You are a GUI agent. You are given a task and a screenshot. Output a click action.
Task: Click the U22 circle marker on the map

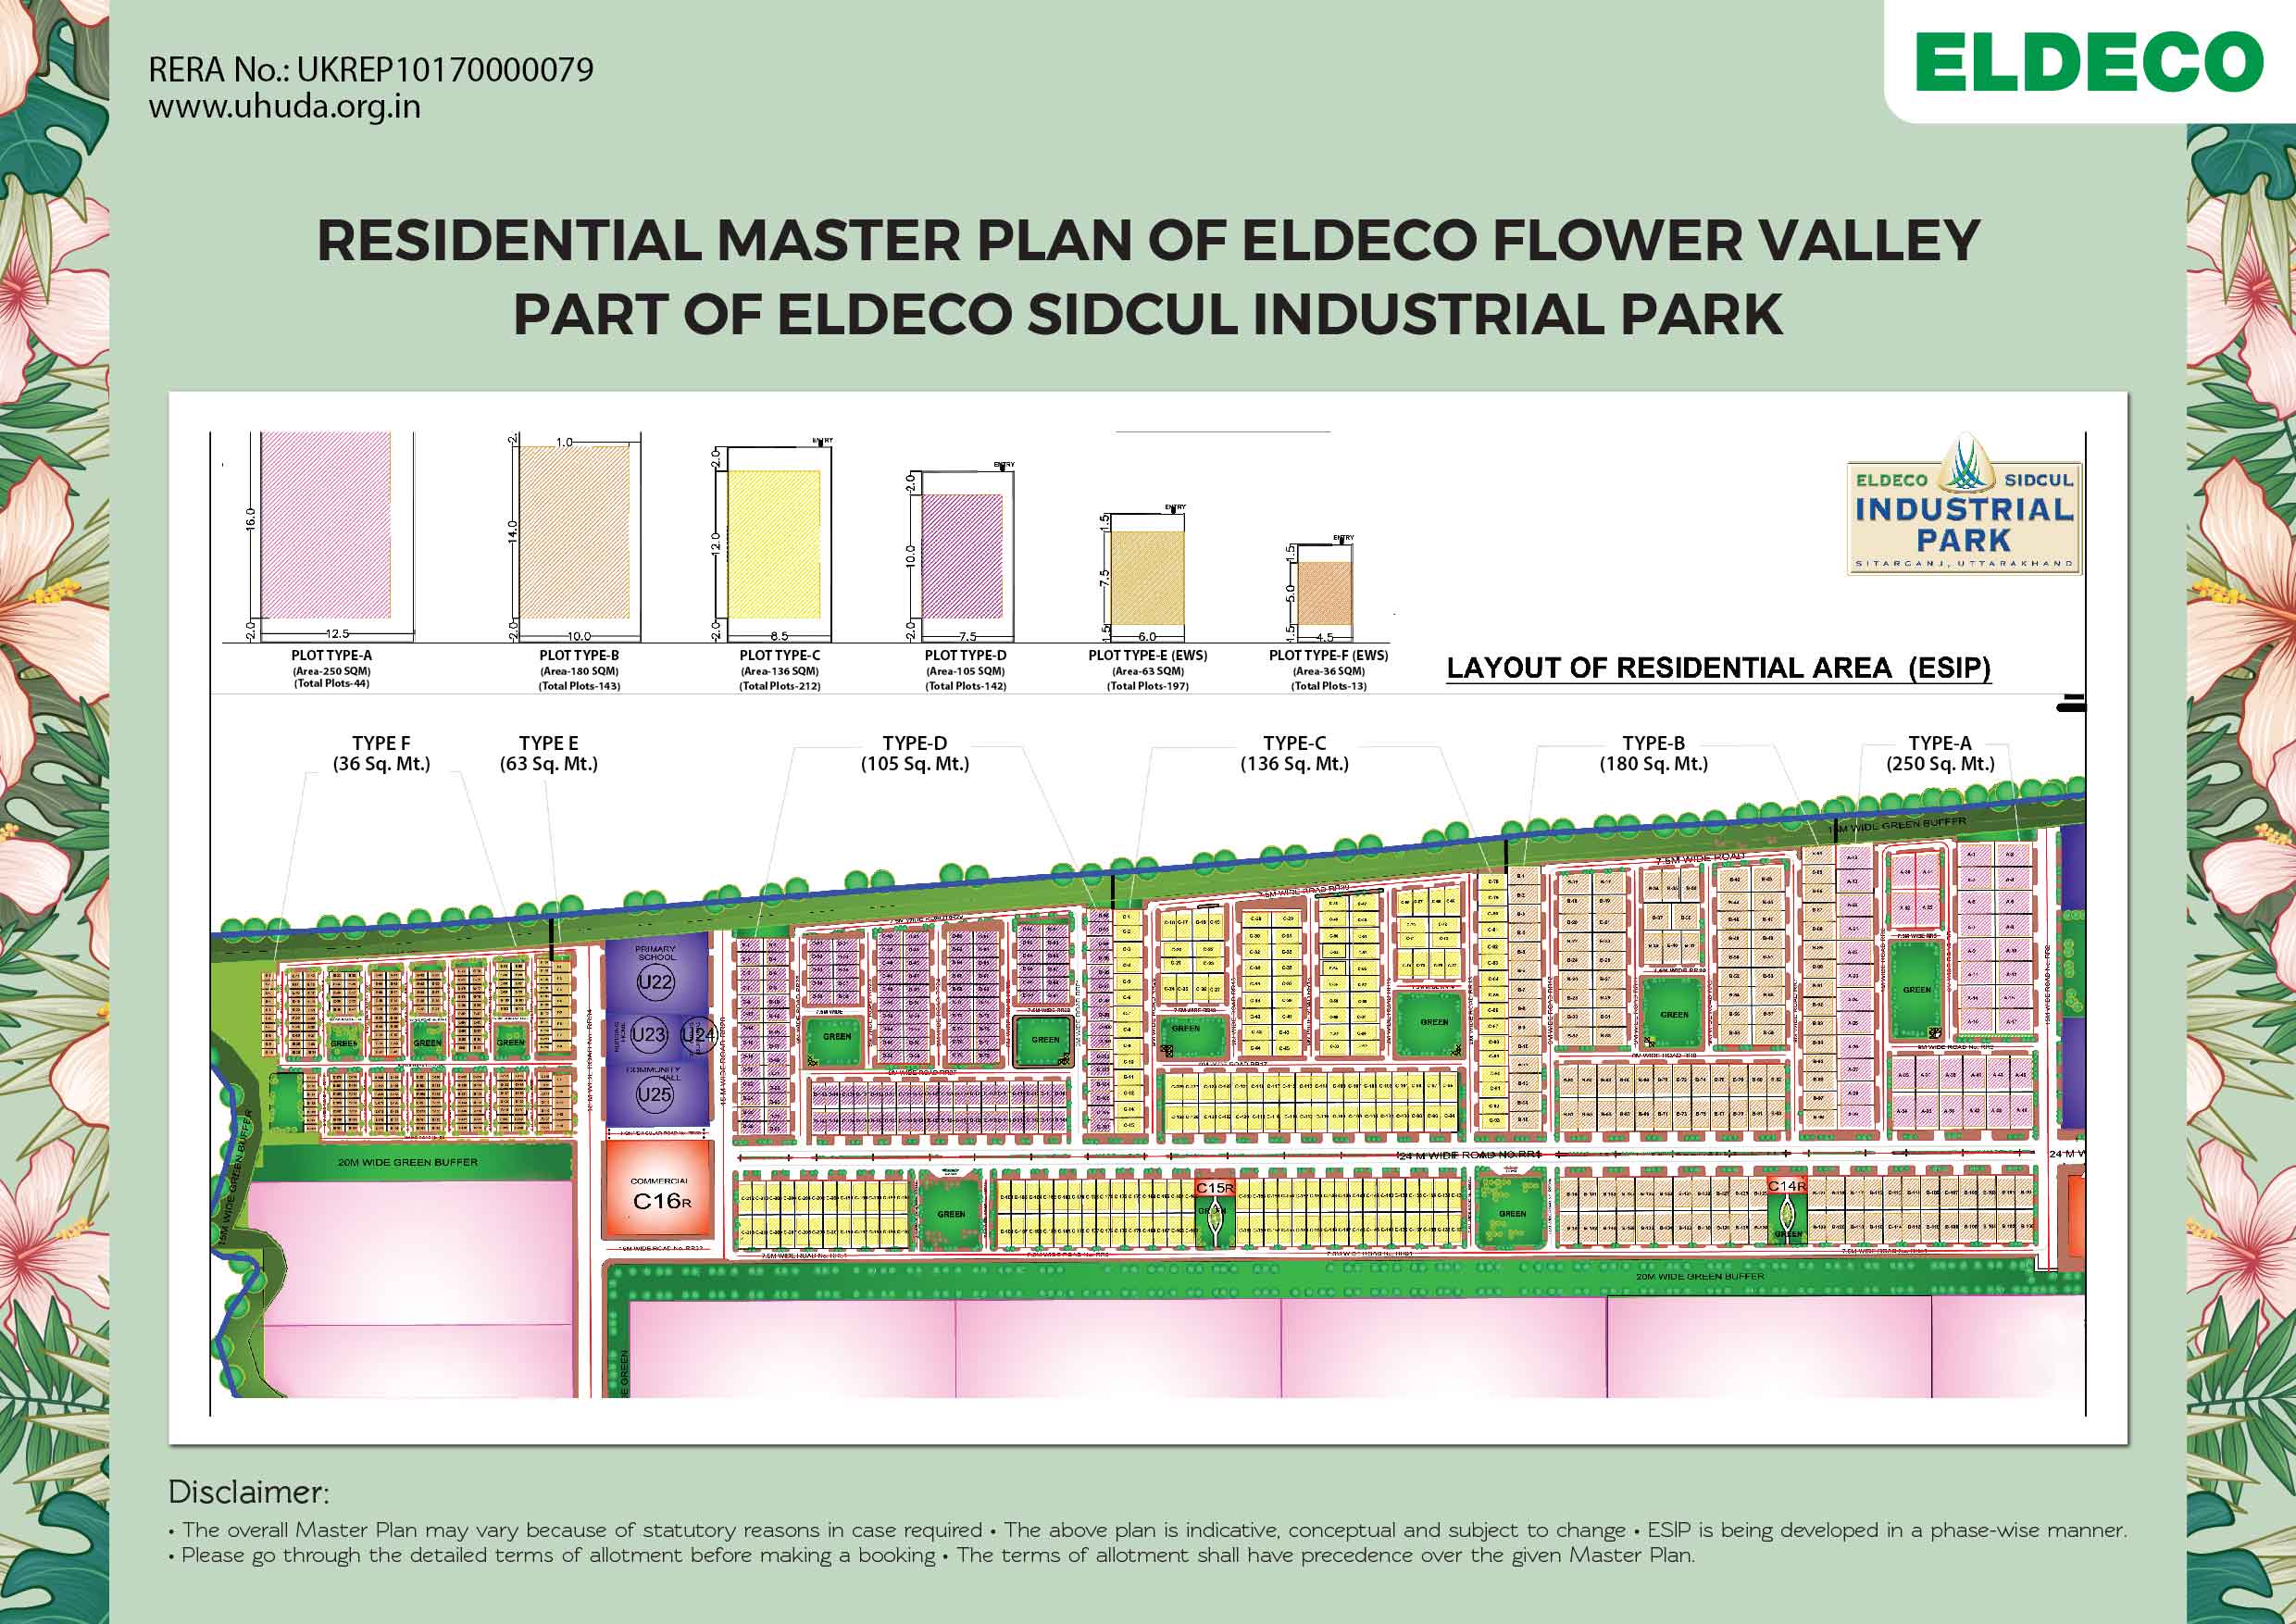pyautogui.click(x=655, y=982)
